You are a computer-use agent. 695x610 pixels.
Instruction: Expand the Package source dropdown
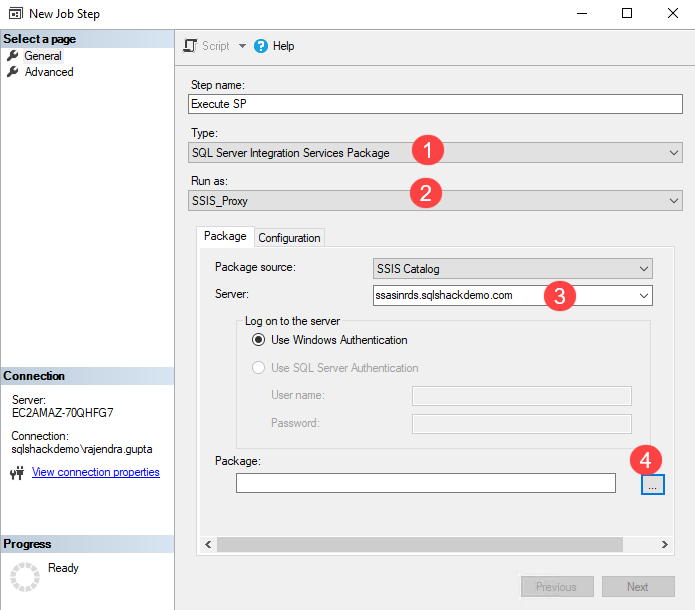tap(643, 269)
